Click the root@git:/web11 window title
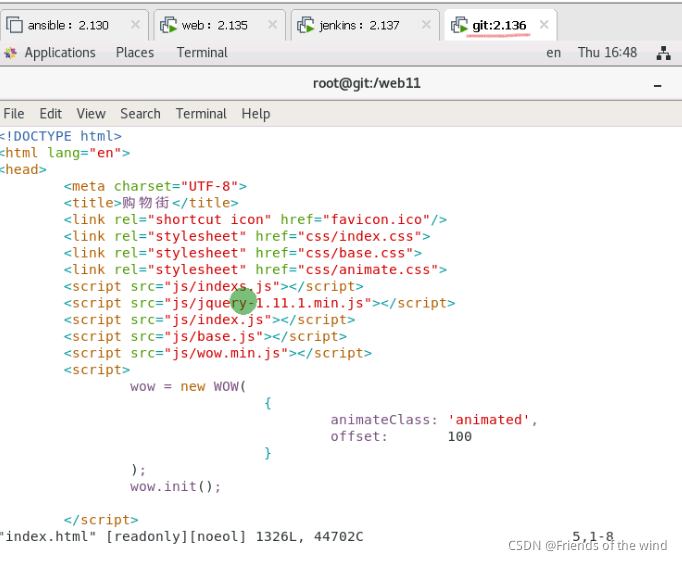The image size is (682, 561). click(x=367, y=83)
